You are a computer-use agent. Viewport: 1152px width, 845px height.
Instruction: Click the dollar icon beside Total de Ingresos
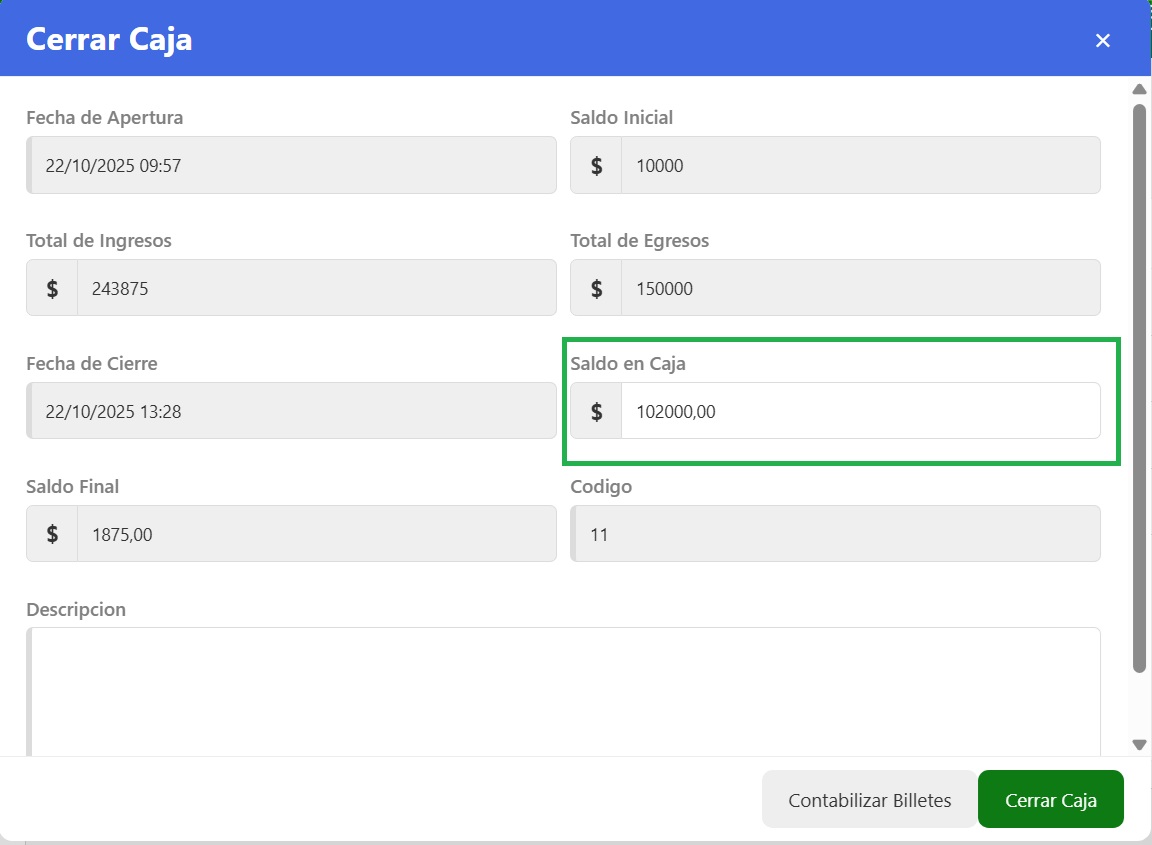pos(53,289)
